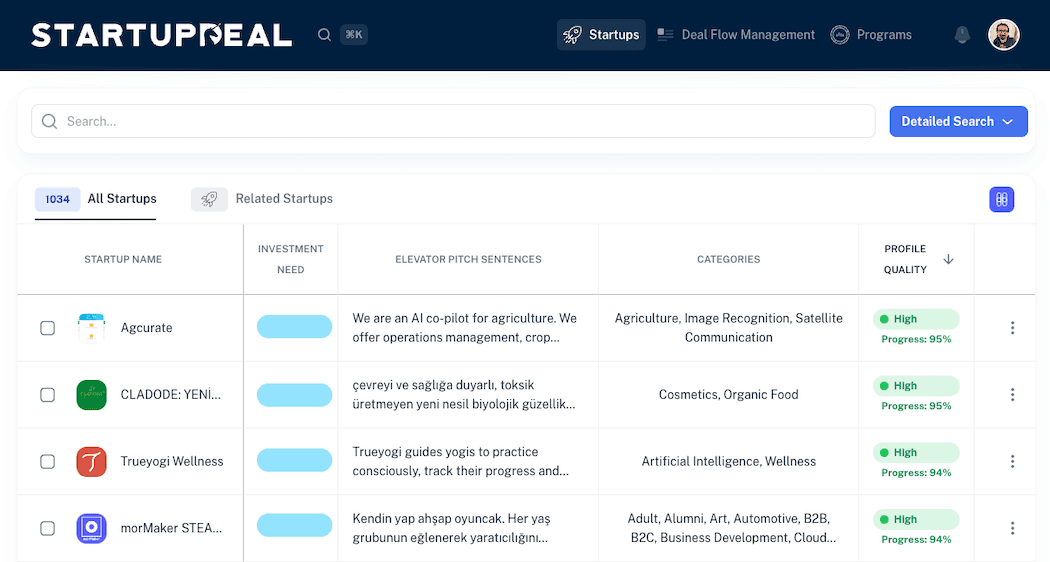1050x562 pixels.
Task: Open CLADODE: YENİ... startup link
Action: click(x=171, y=395)
